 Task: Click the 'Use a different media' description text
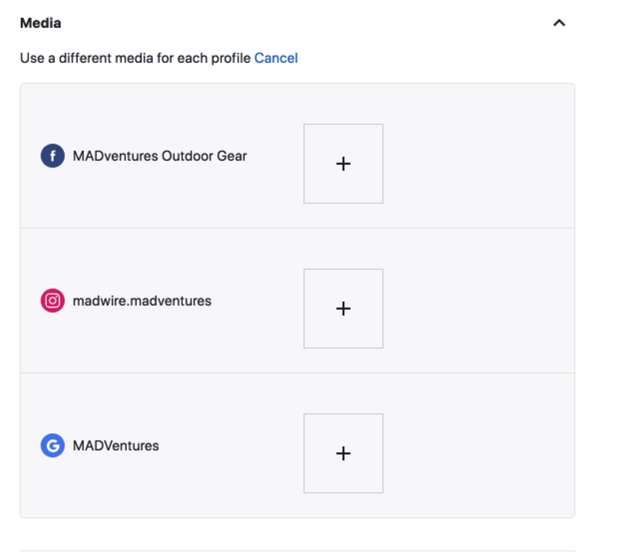tap(135, 58)
